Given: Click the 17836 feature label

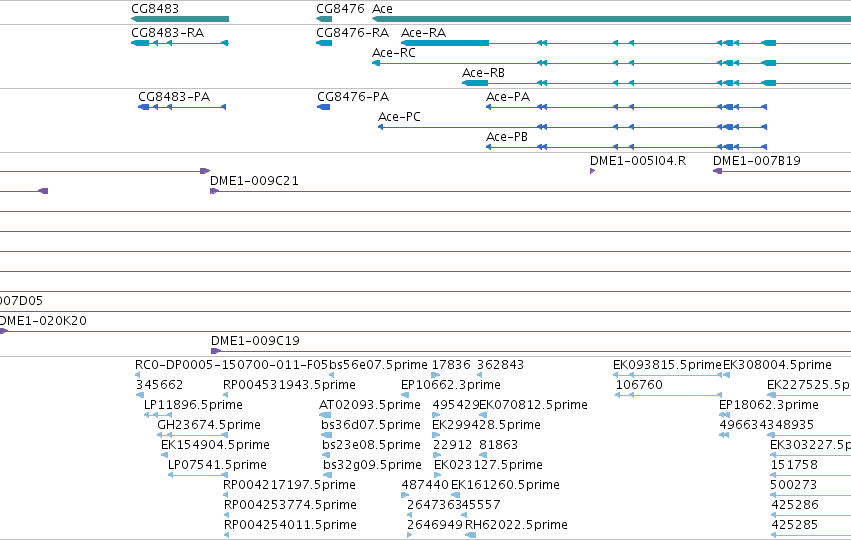Looking at the screenshot, I should 451,365.
